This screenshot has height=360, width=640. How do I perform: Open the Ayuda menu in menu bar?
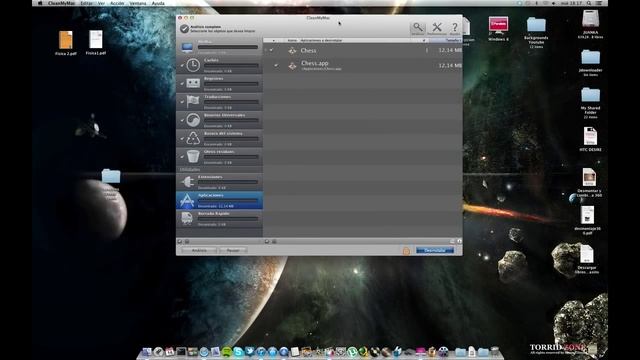(158, 3)
